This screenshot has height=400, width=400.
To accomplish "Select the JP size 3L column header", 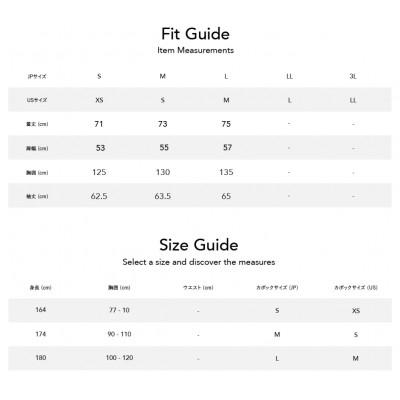I will point(353,76).
